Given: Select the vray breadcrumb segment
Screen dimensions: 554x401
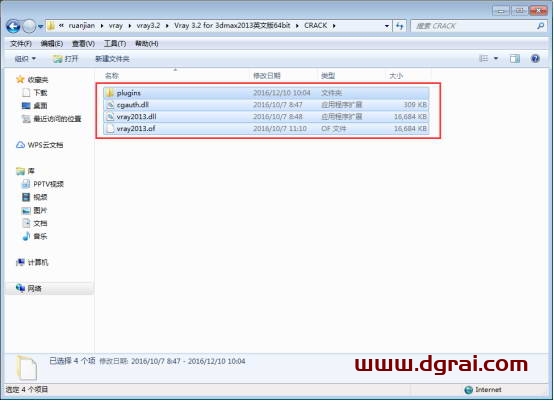Looking at the screenshot, I should [x=116, y=26].
